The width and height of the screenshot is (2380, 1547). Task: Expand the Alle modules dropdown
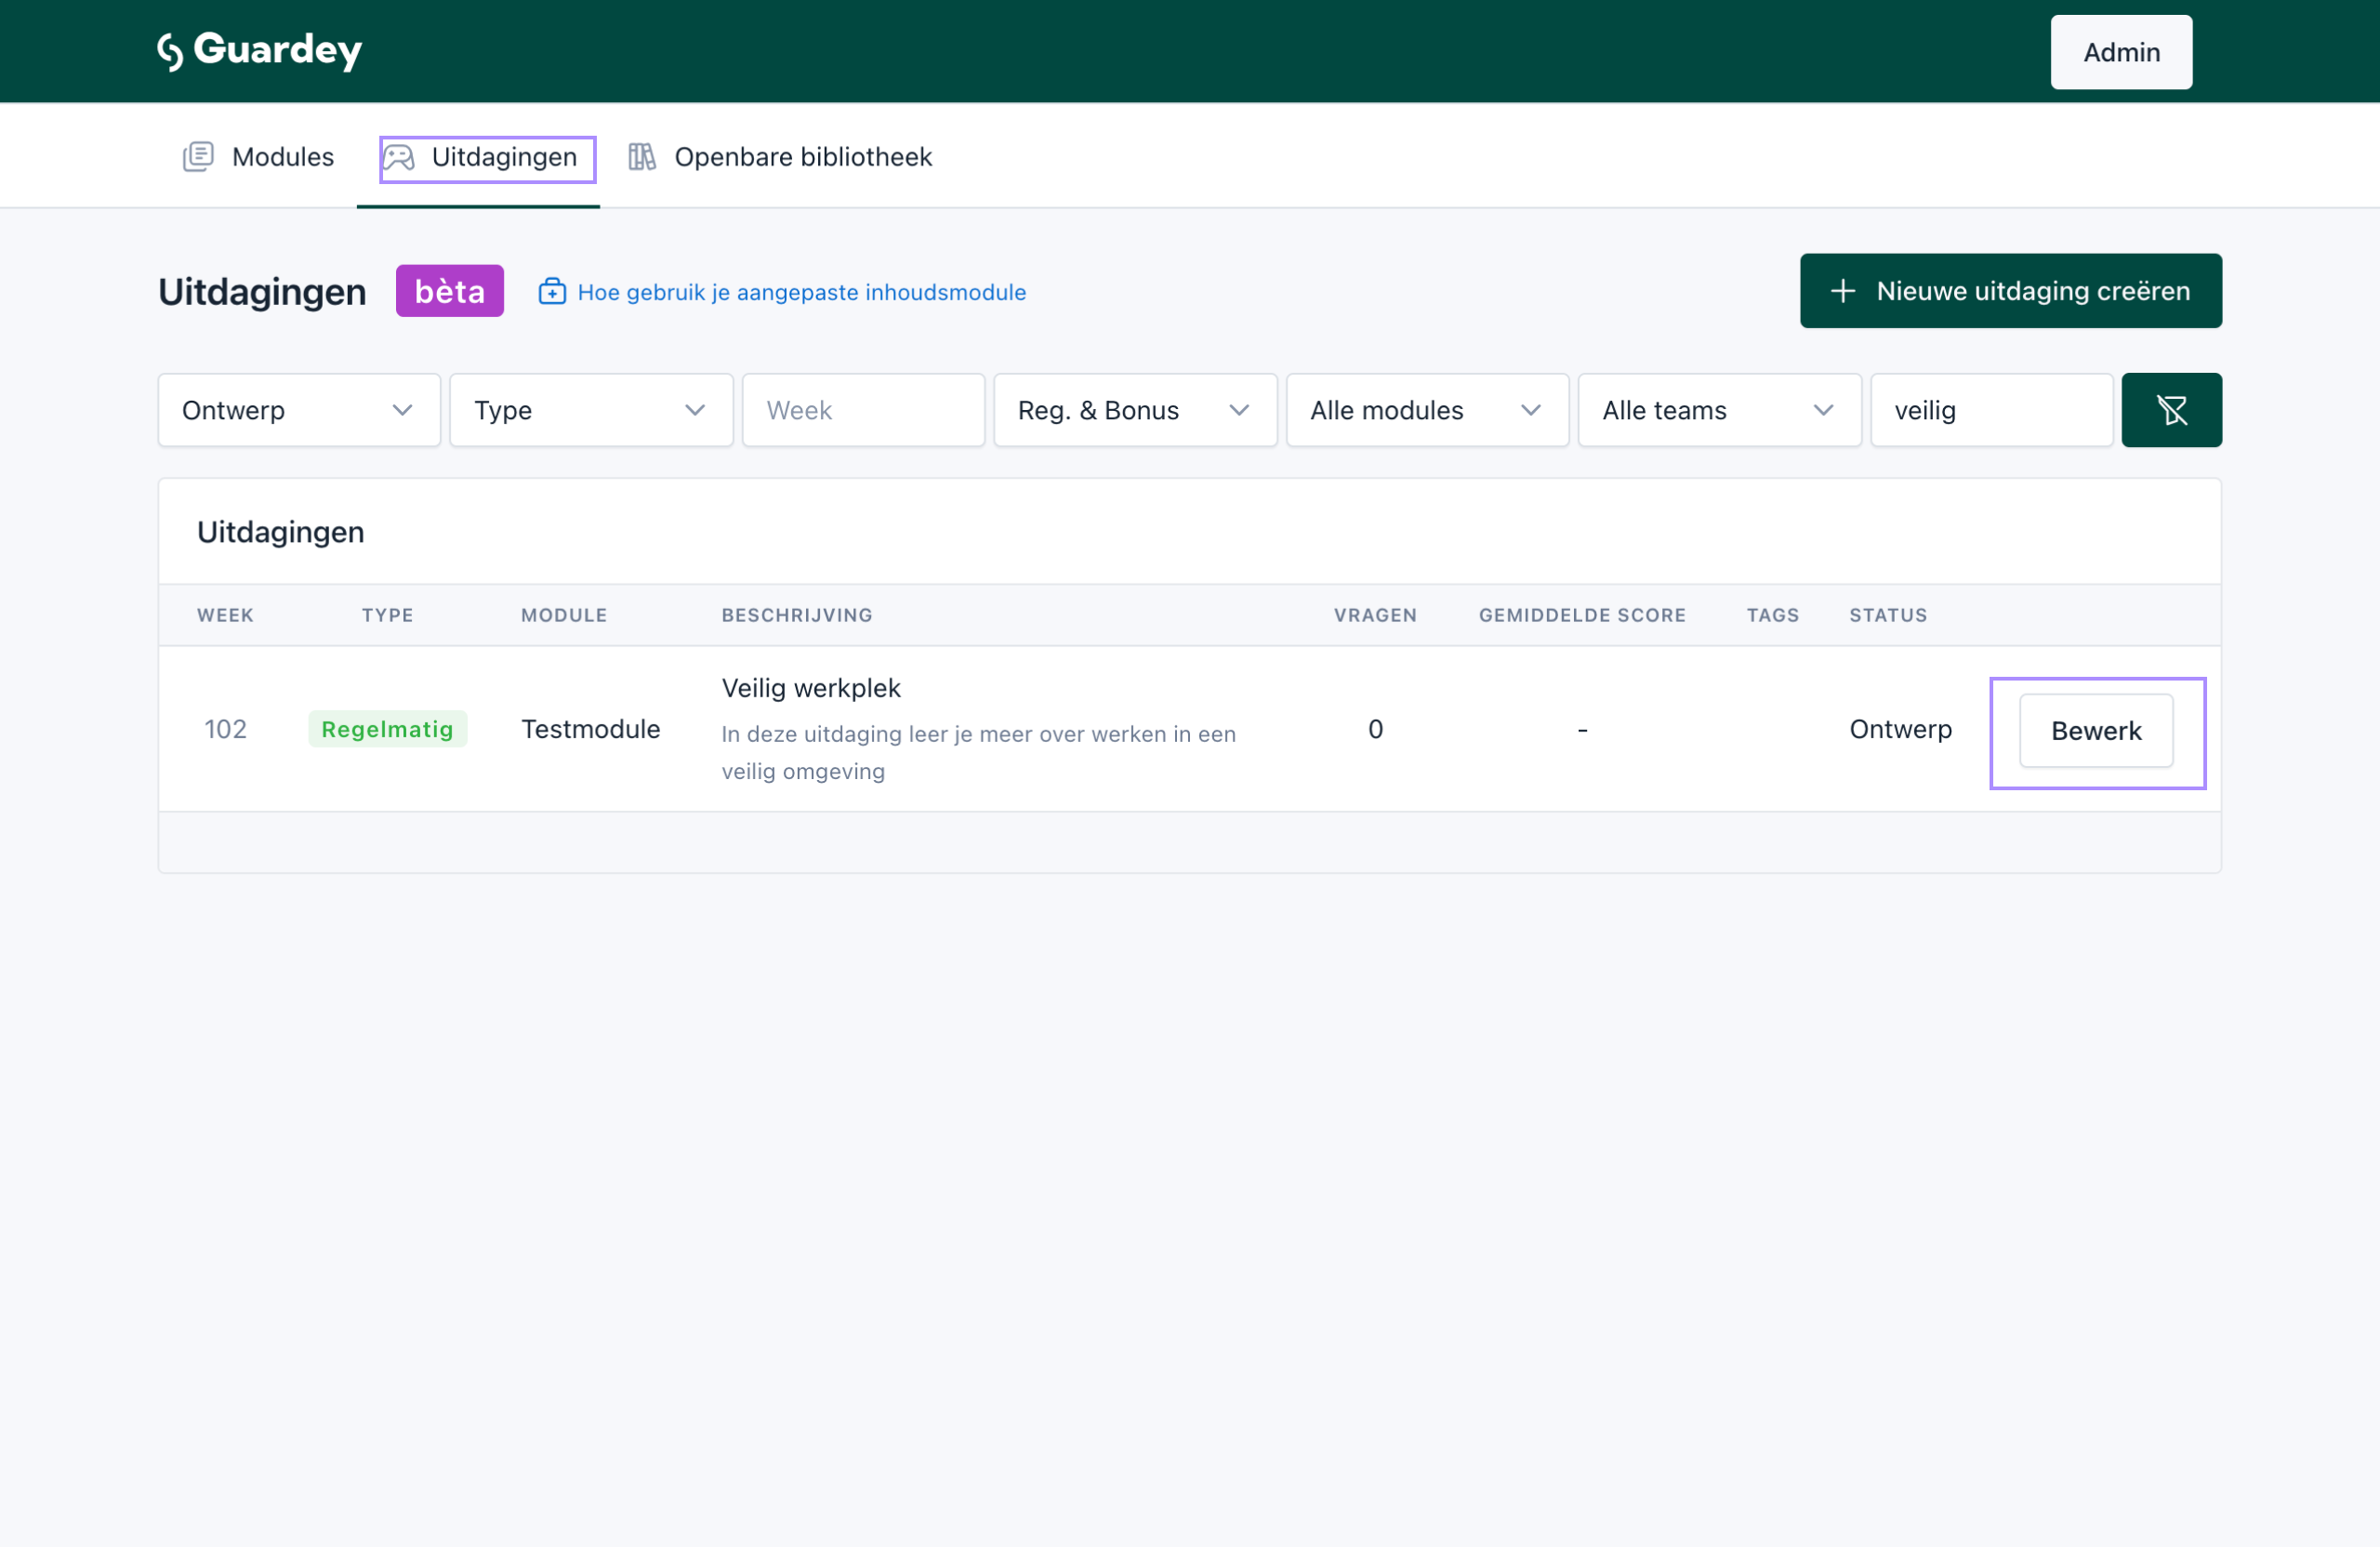point(1426,410)
